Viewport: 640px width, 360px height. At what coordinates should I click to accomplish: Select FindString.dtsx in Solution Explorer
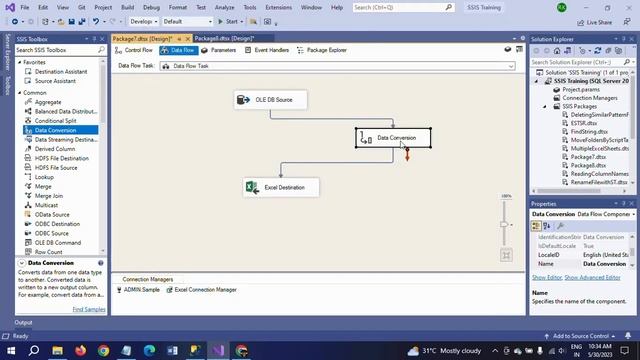pos(589,132)
